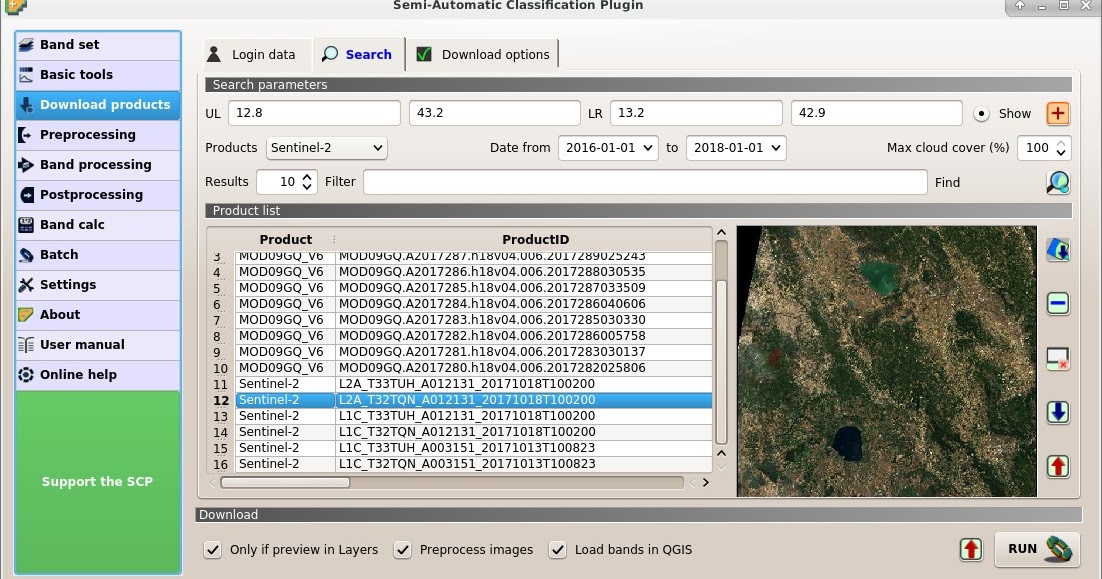Import the product list from file
The image size is (1102, 579).
point(1057,412)
